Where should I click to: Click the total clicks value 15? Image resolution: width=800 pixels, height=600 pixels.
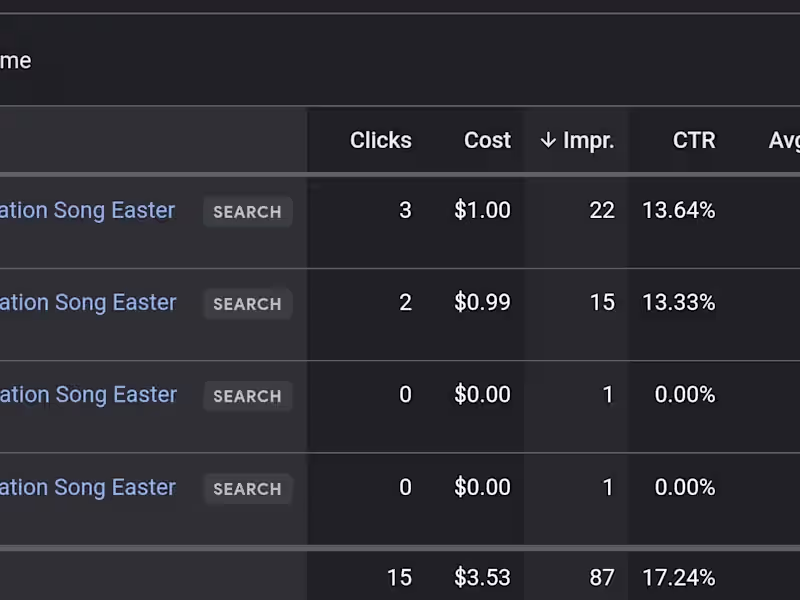click(399, 578)
